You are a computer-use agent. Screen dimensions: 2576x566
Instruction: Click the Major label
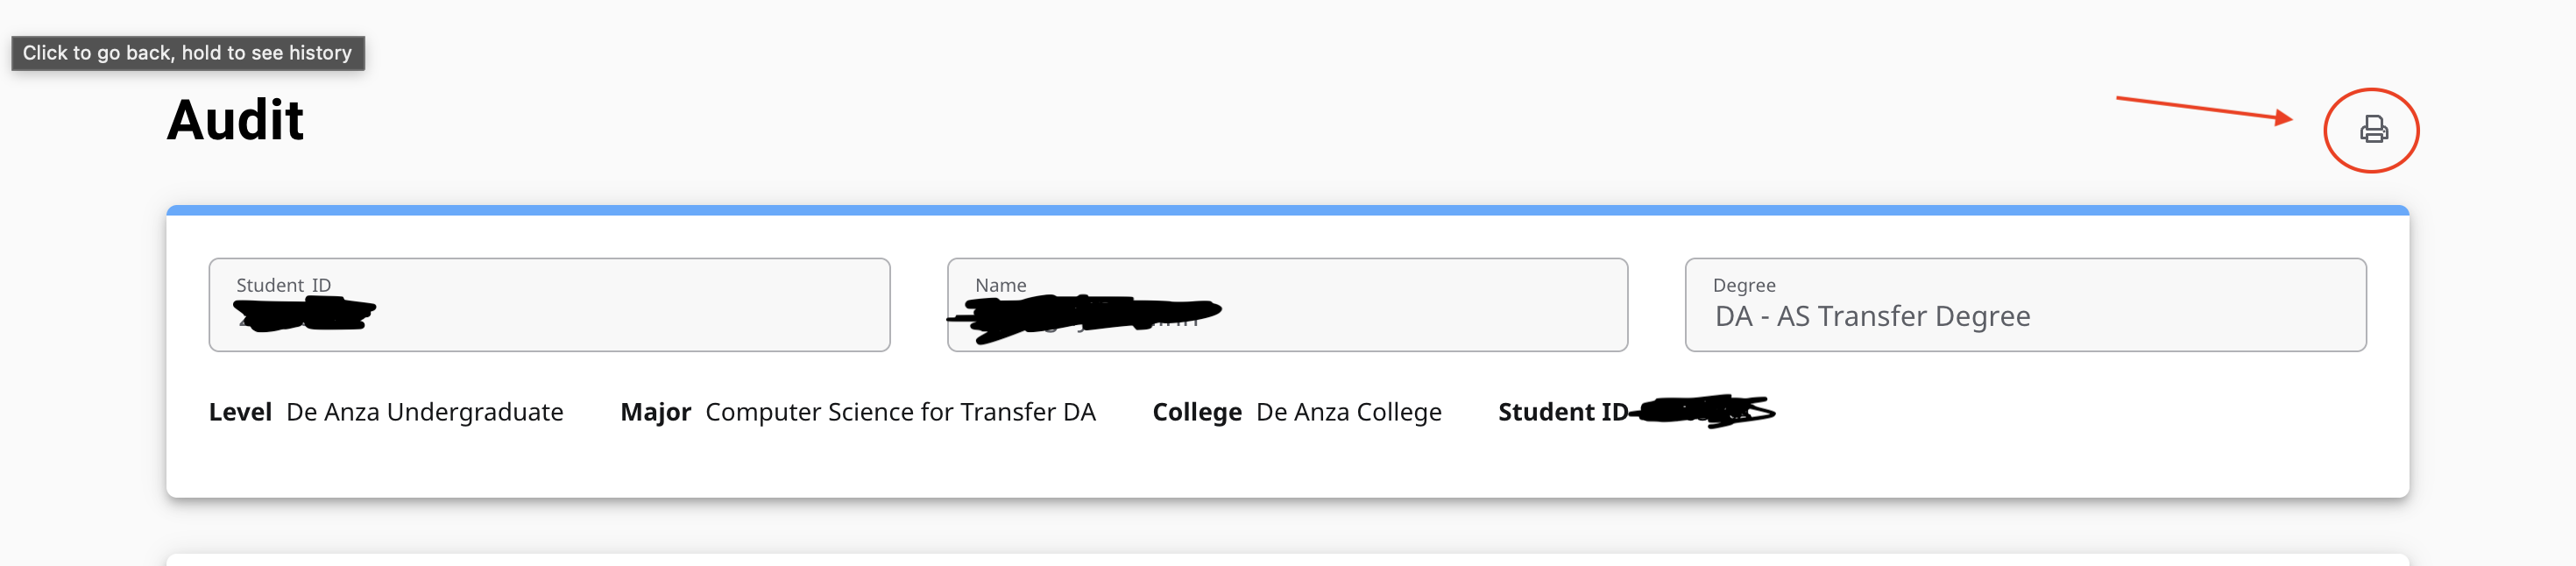pyautogui.click(x=655, y=412)
